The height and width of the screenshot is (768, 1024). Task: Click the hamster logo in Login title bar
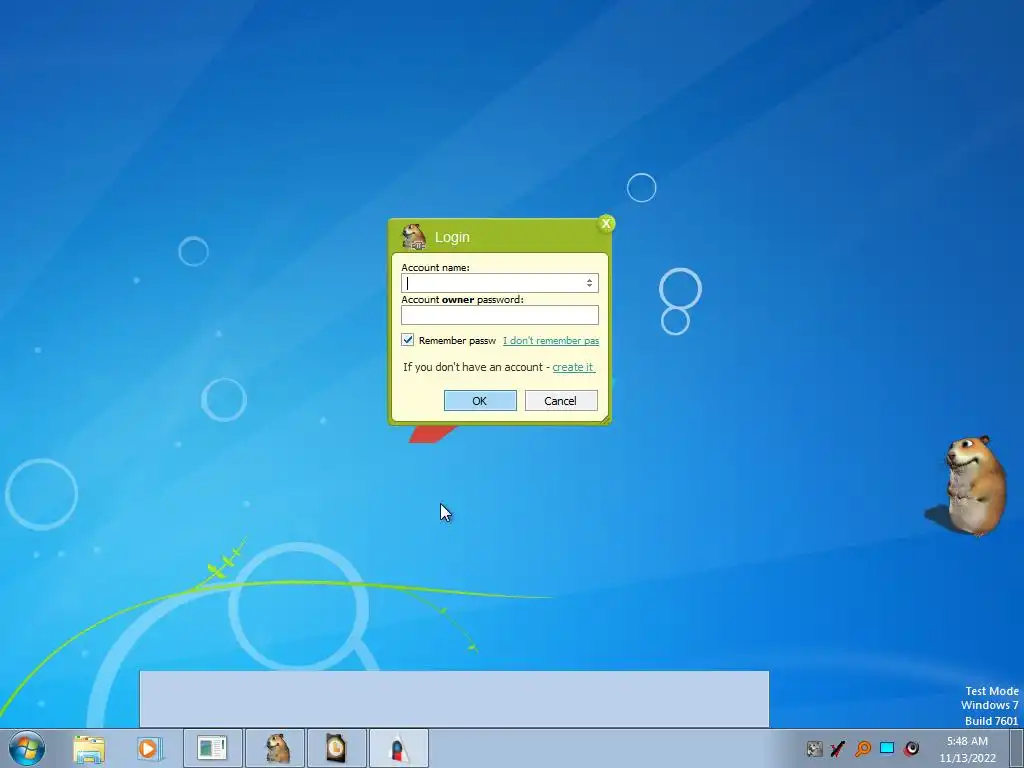[413, 236]
